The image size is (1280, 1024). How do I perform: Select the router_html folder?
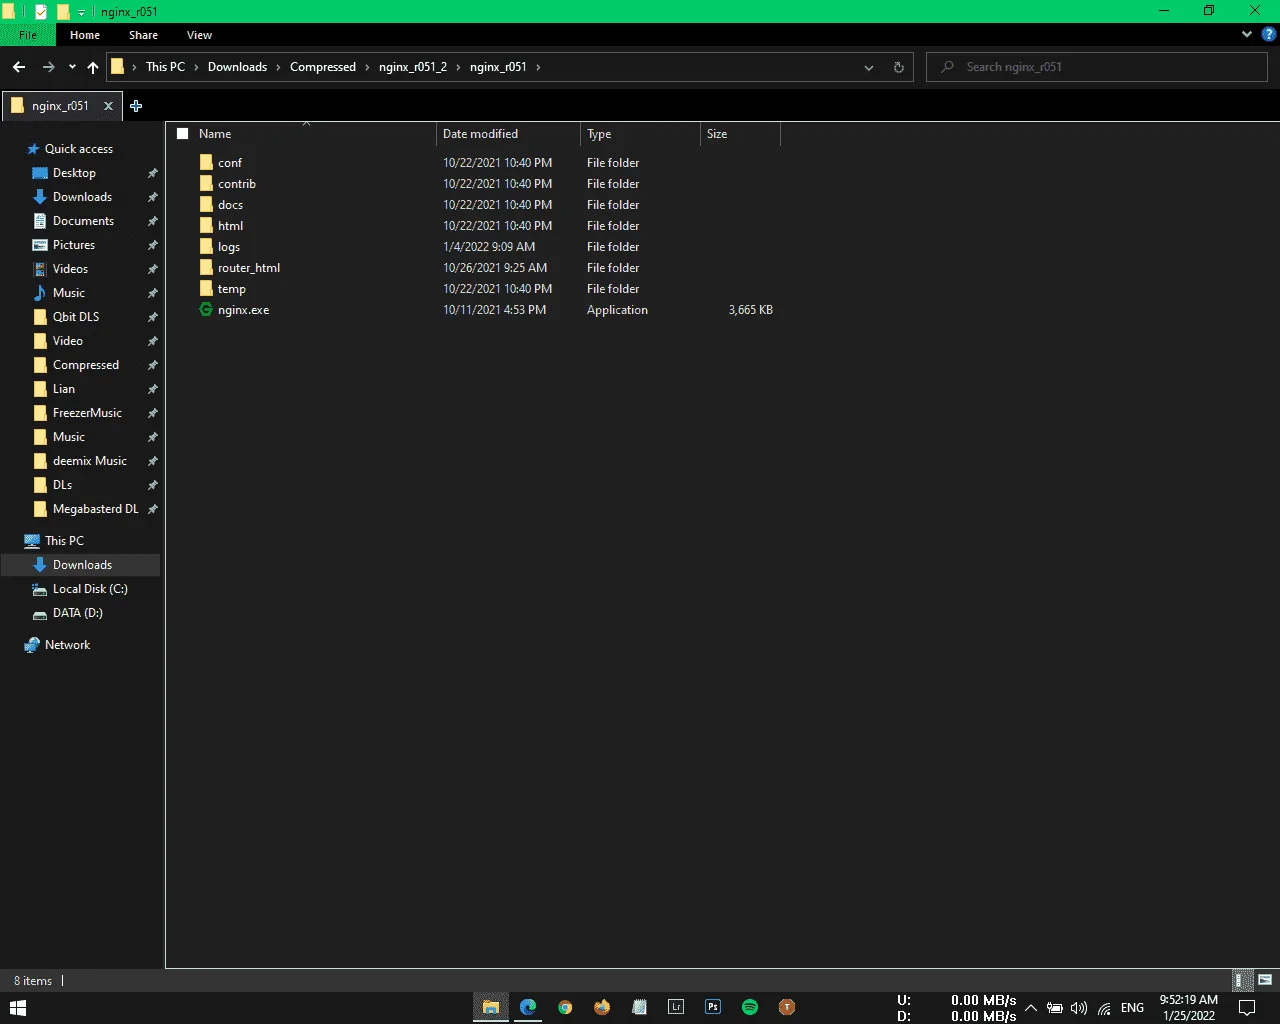(249, 268)
